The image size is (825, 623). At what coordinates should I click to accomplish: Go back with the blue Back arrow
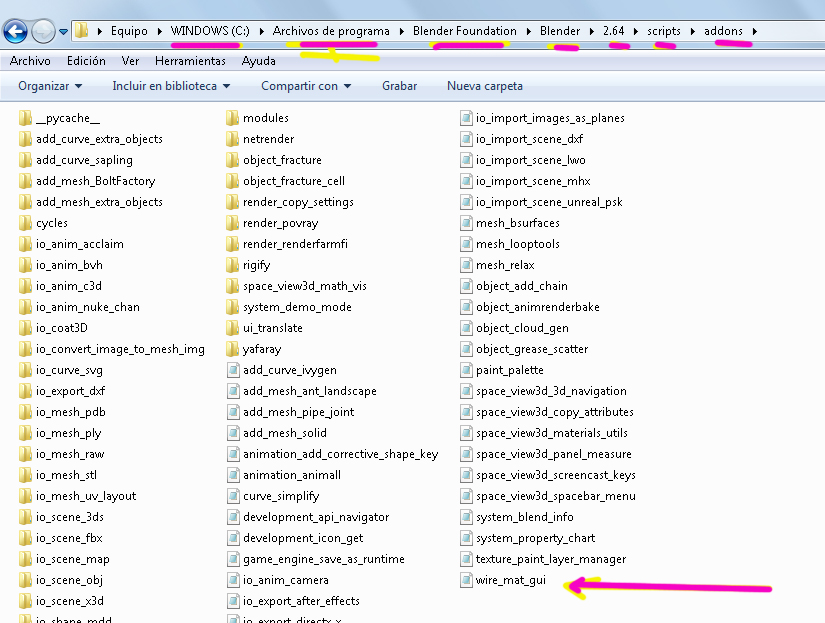pyautogui.click(x=15, y=31)
